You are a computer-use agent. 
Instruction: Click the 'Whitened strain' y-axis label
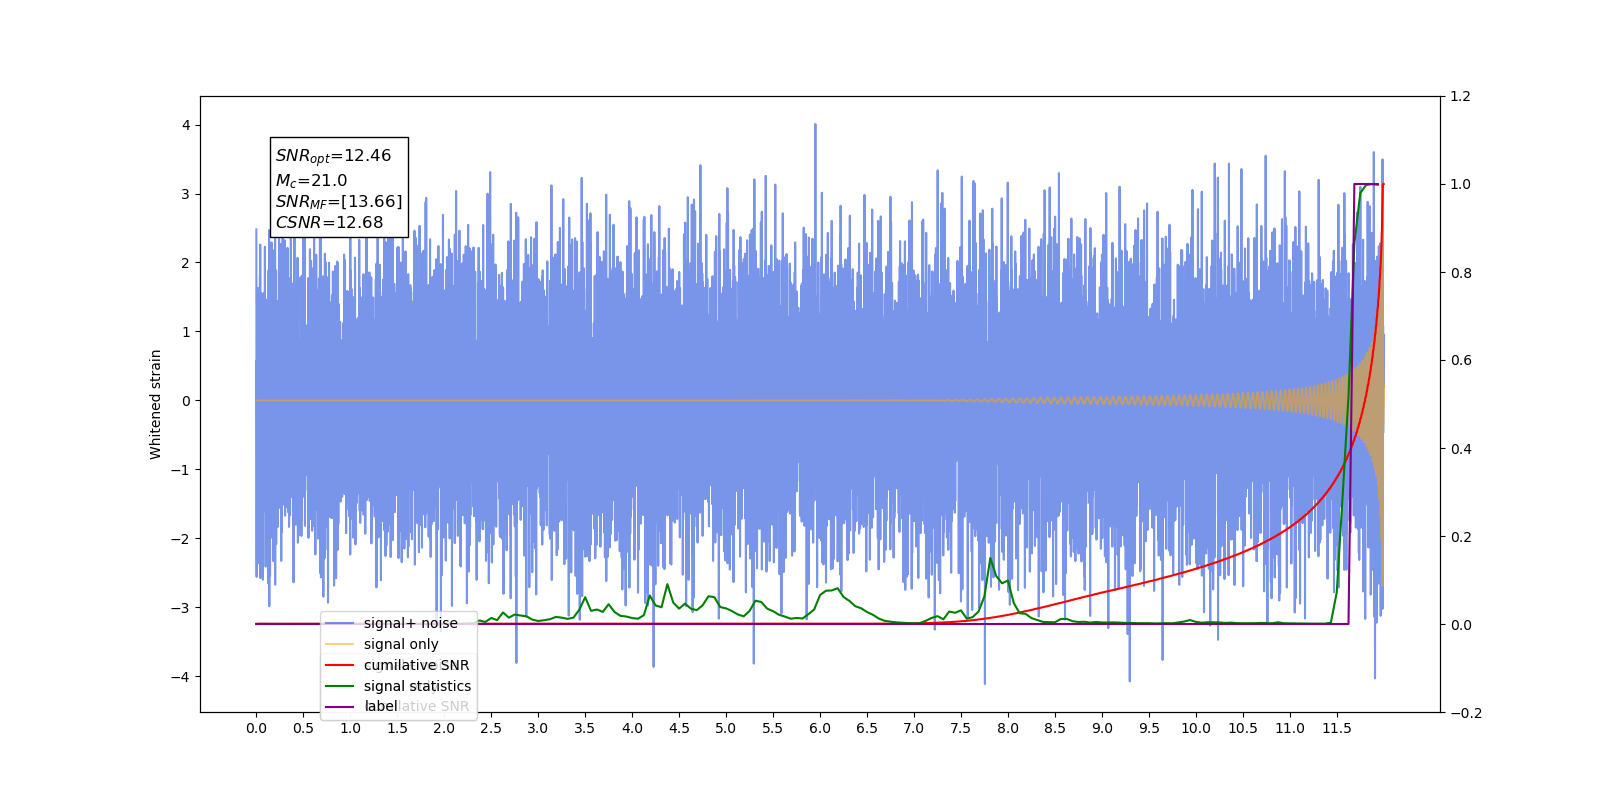click(x=155, y=404)
